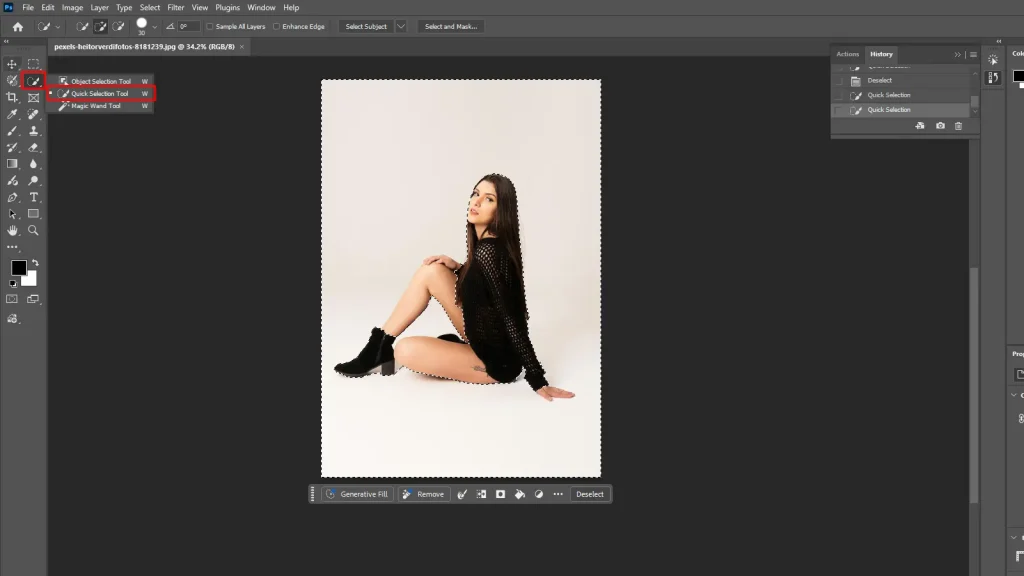1024x576 pixels.
Task: Click Select and Mask button
Action: [451, 27]
